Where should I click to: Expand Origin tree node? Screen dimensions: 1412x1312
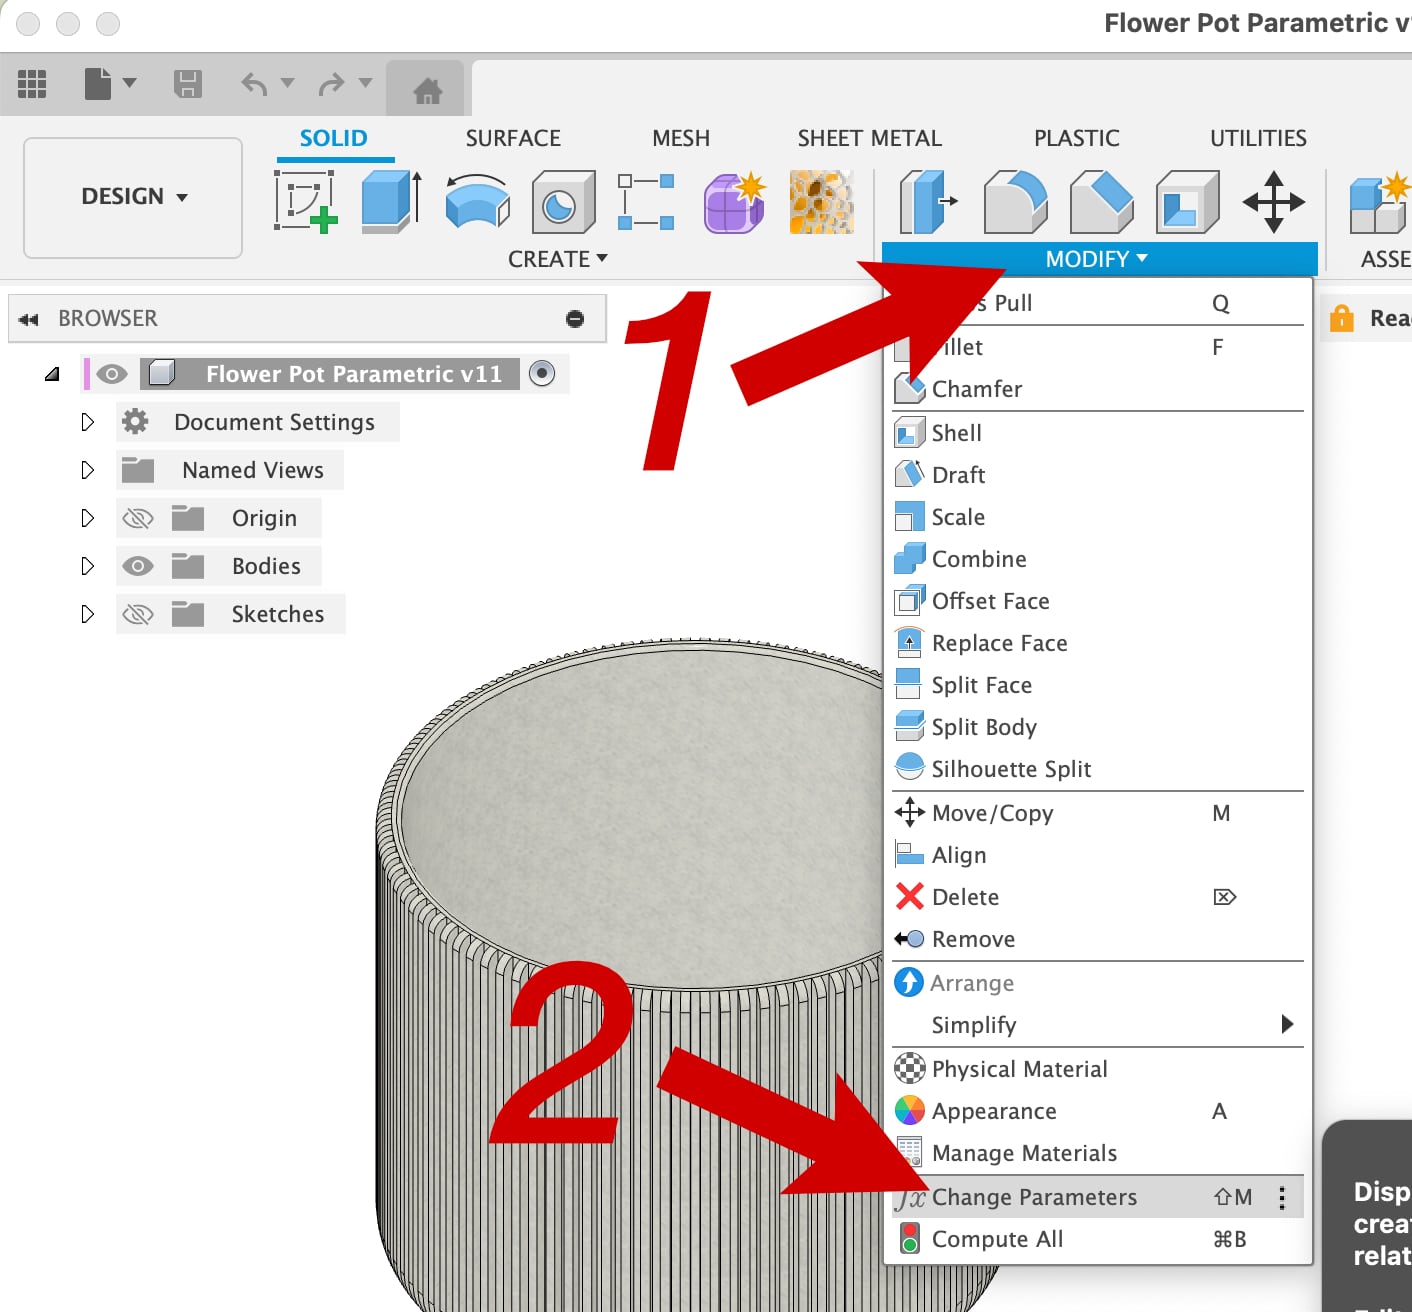coord(88,518)
